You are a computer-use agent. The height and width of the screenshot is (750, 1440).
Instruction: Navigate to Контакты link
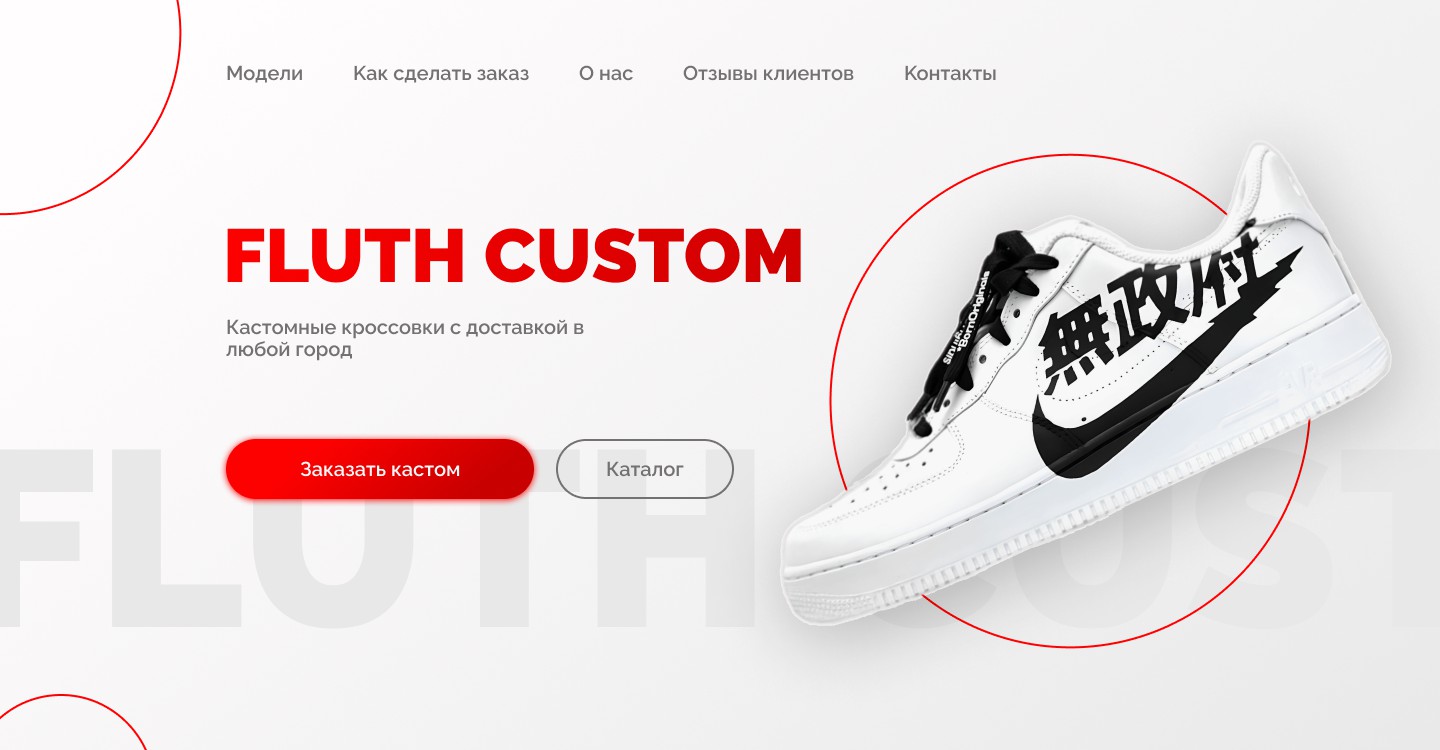(950, 73)
